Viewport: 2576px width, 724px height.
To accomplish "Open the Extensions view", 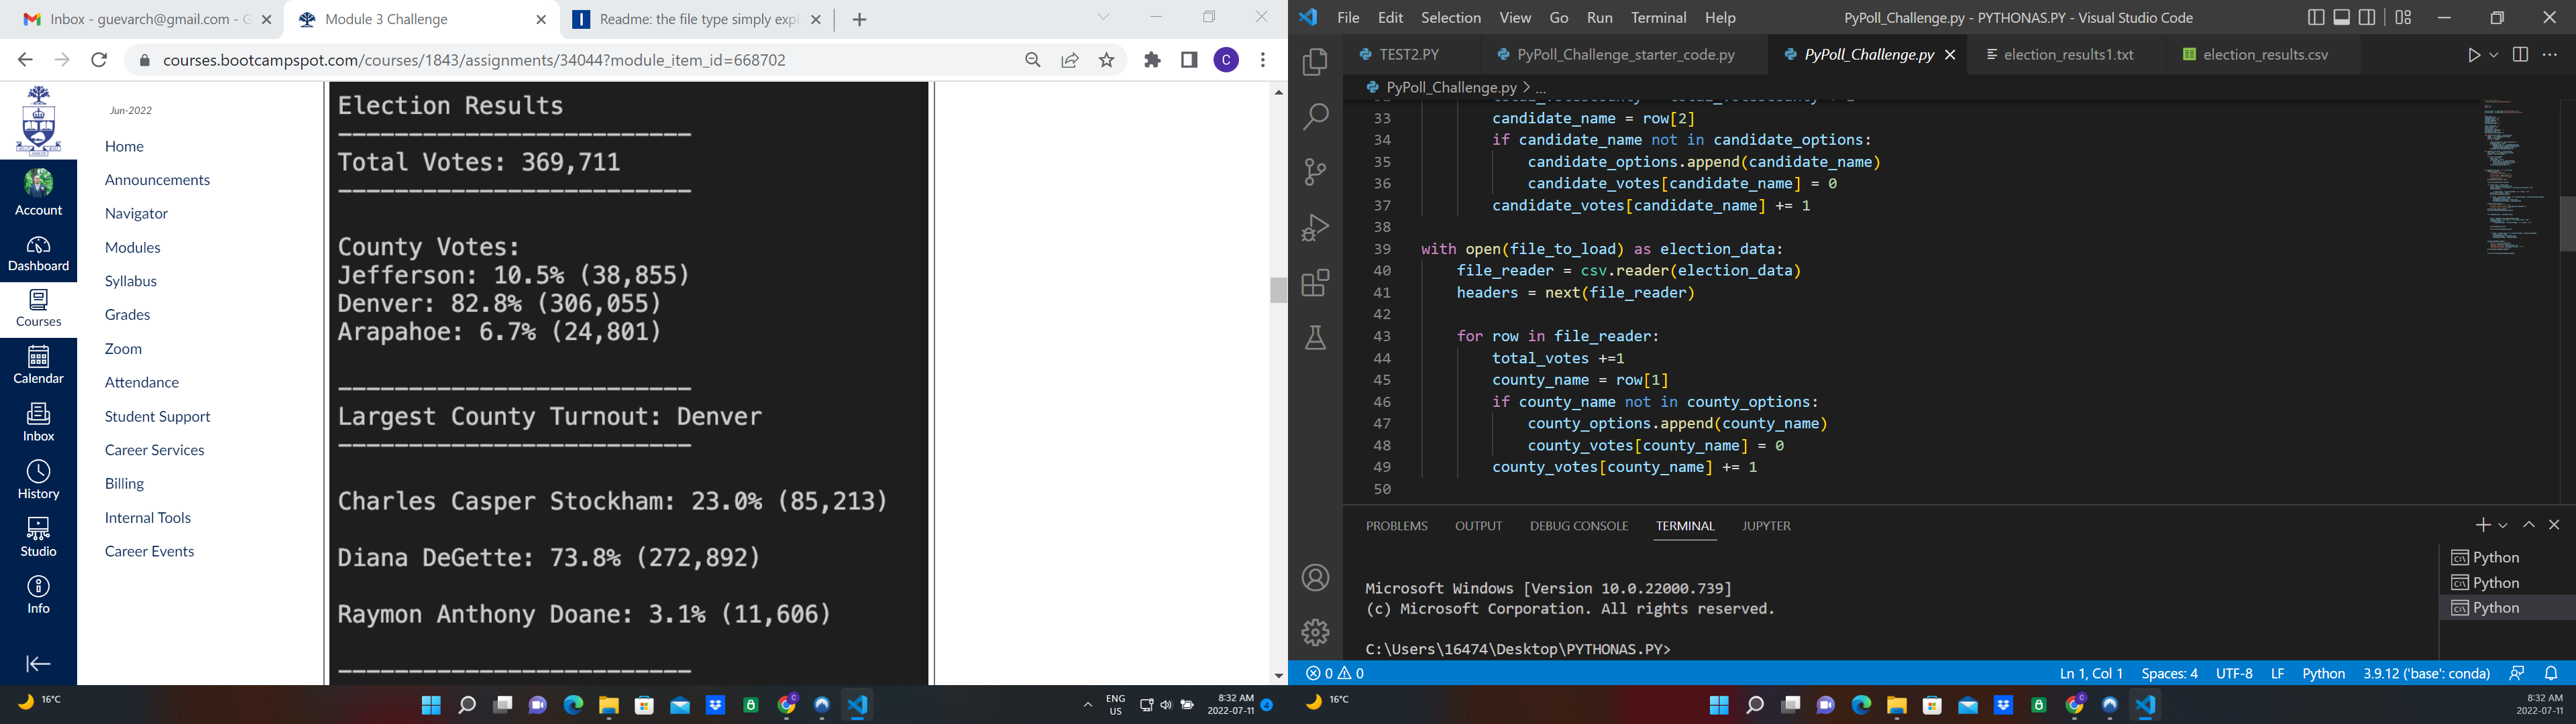I will (x=1315, y=283).
